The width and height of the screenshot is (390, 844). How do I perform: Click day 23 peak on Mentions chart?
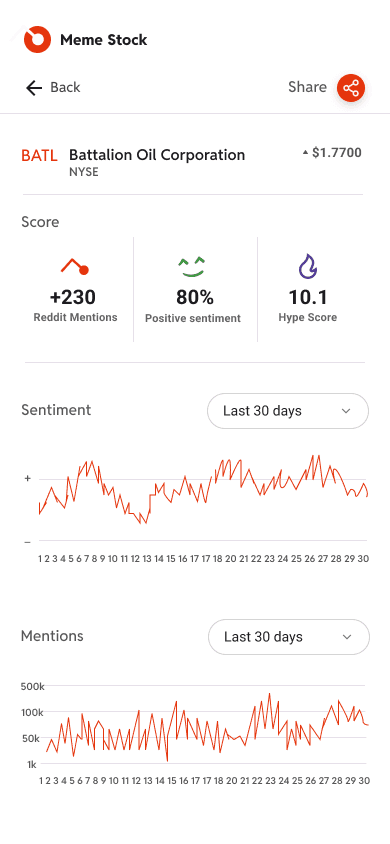270,694
